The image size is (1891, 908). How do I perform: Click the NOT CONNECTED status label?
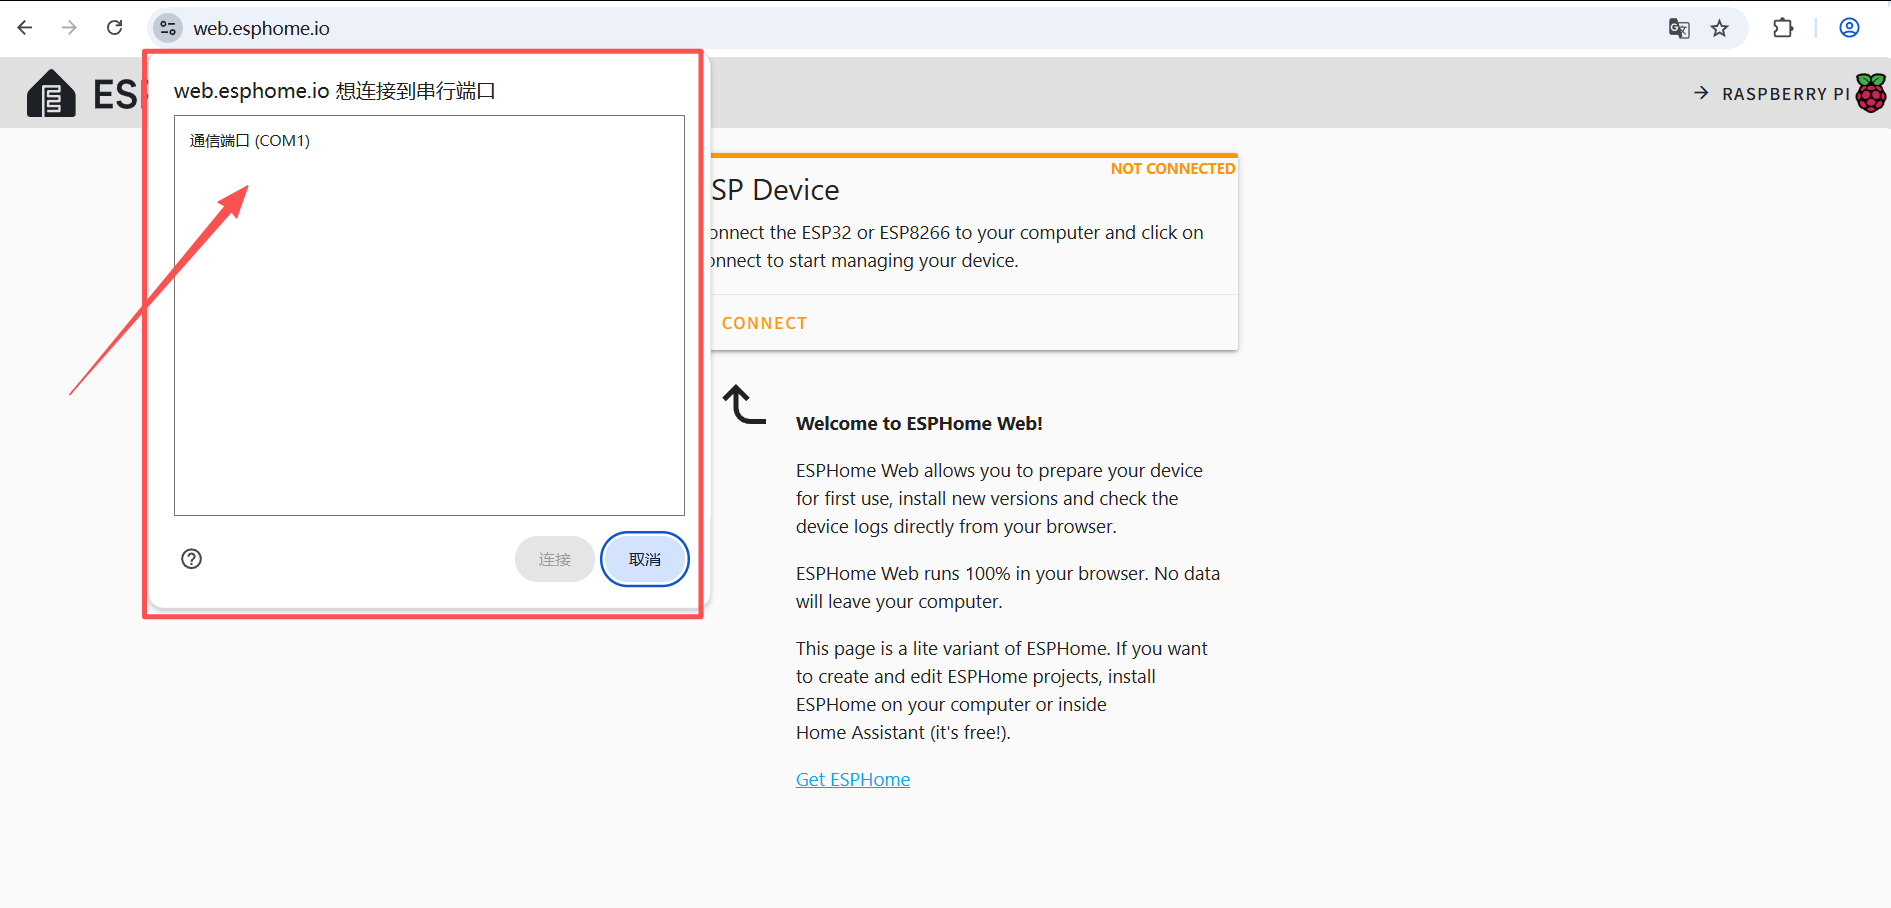(x=1173, y=169)
